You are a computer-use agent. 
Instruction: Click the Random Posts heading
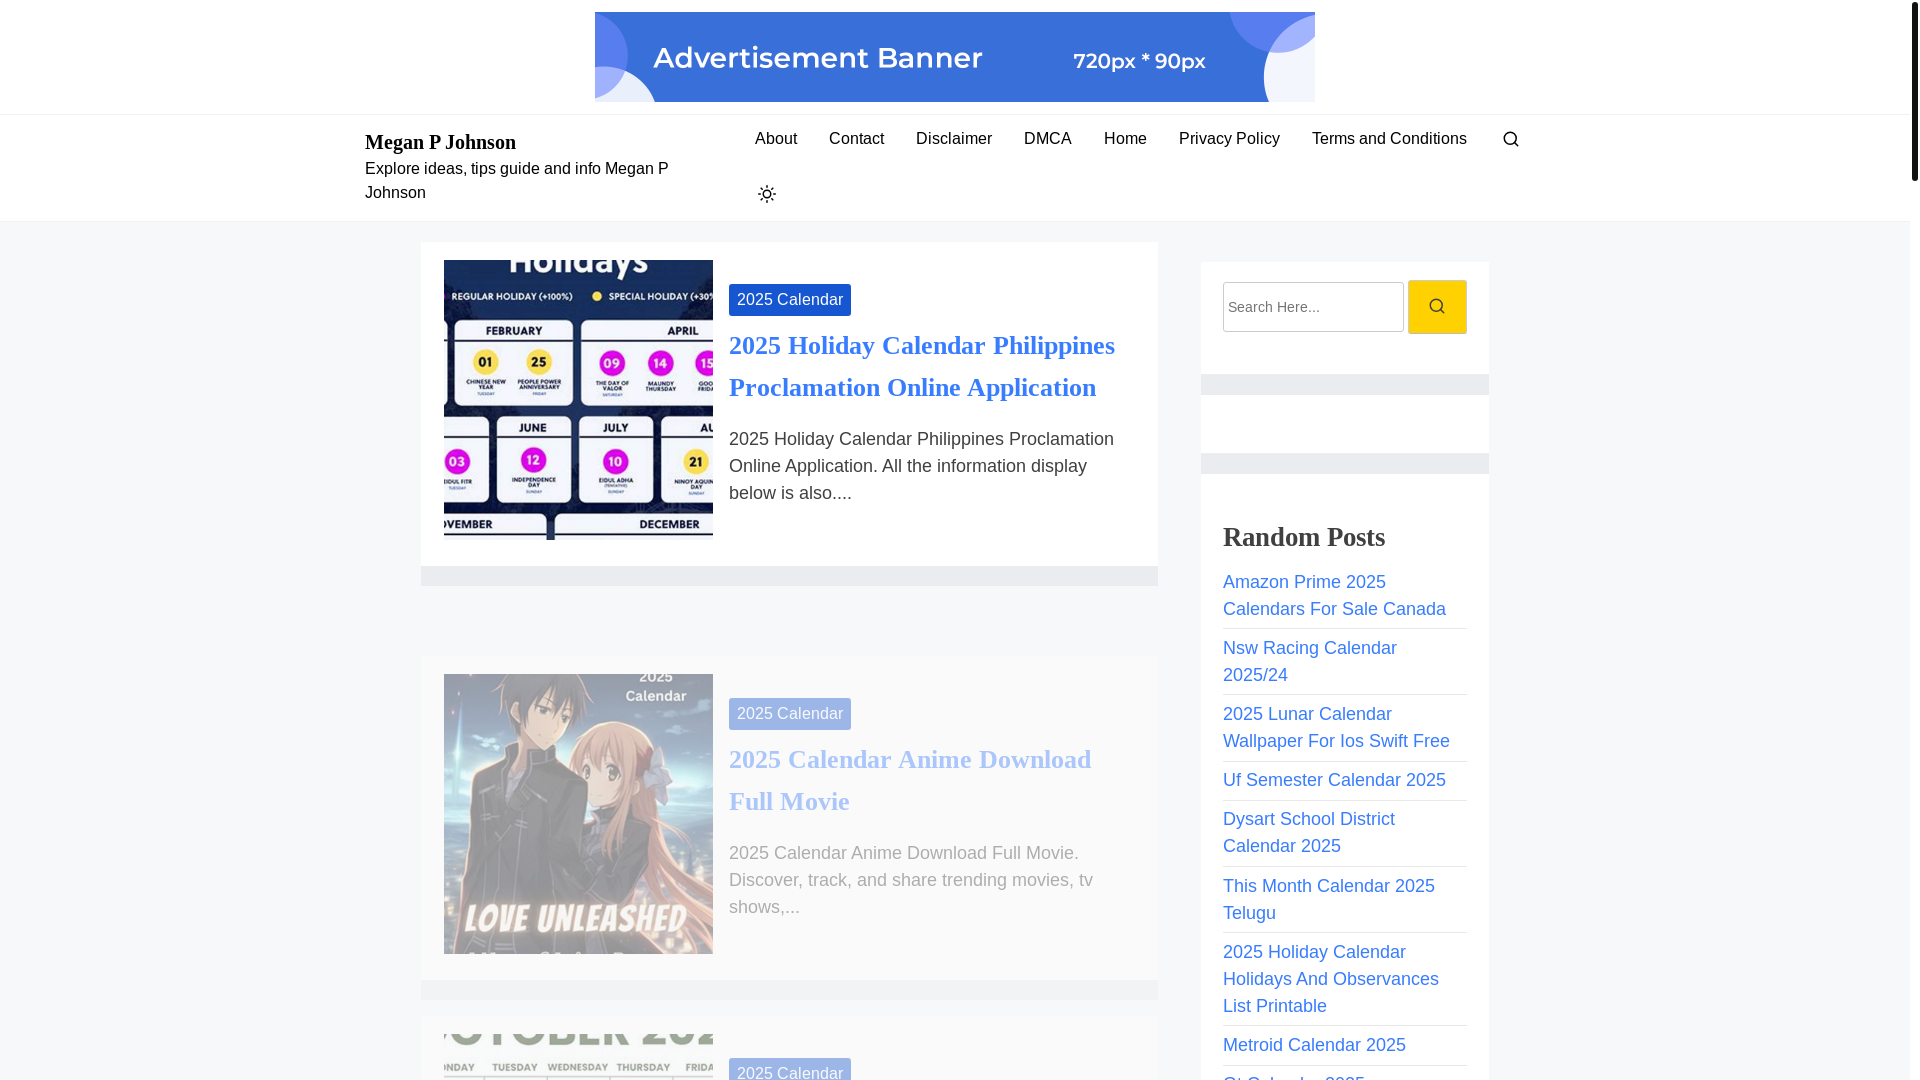[x=1304, y=537]
